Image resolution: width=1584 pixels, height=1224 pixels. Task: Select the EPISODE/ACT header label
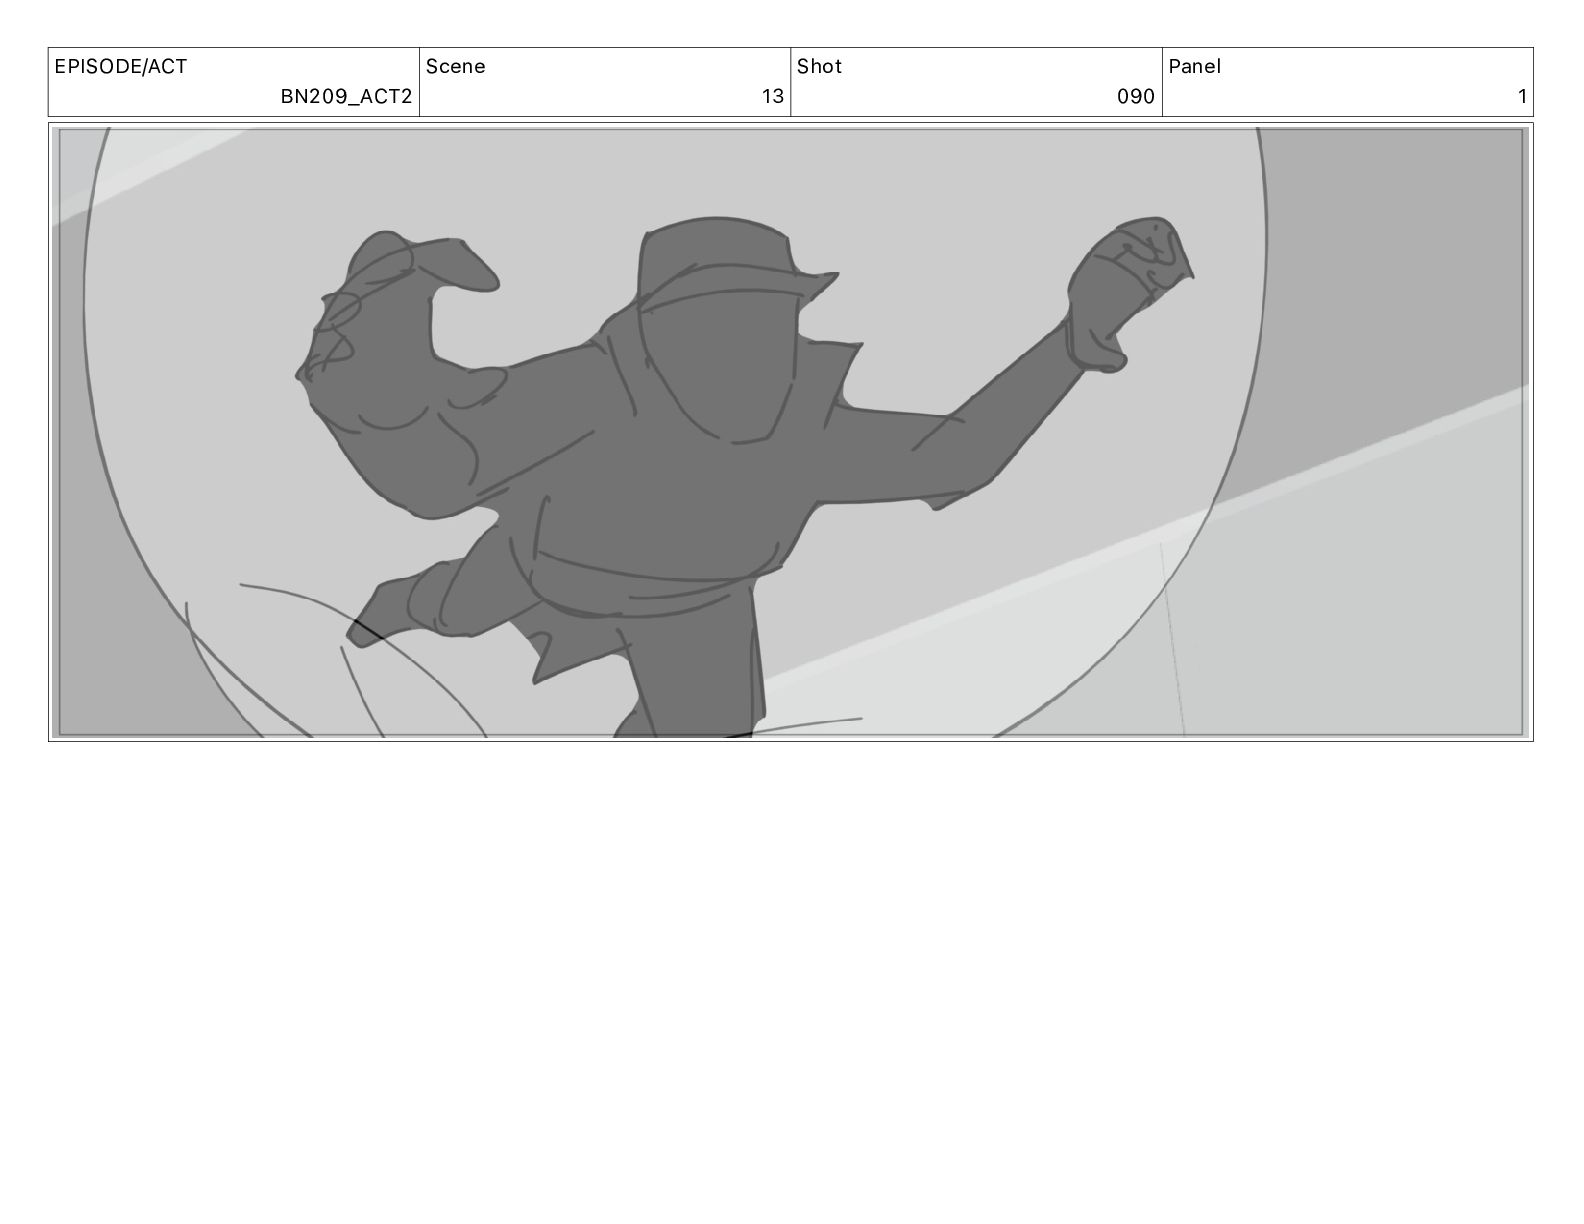coord(121,67)
